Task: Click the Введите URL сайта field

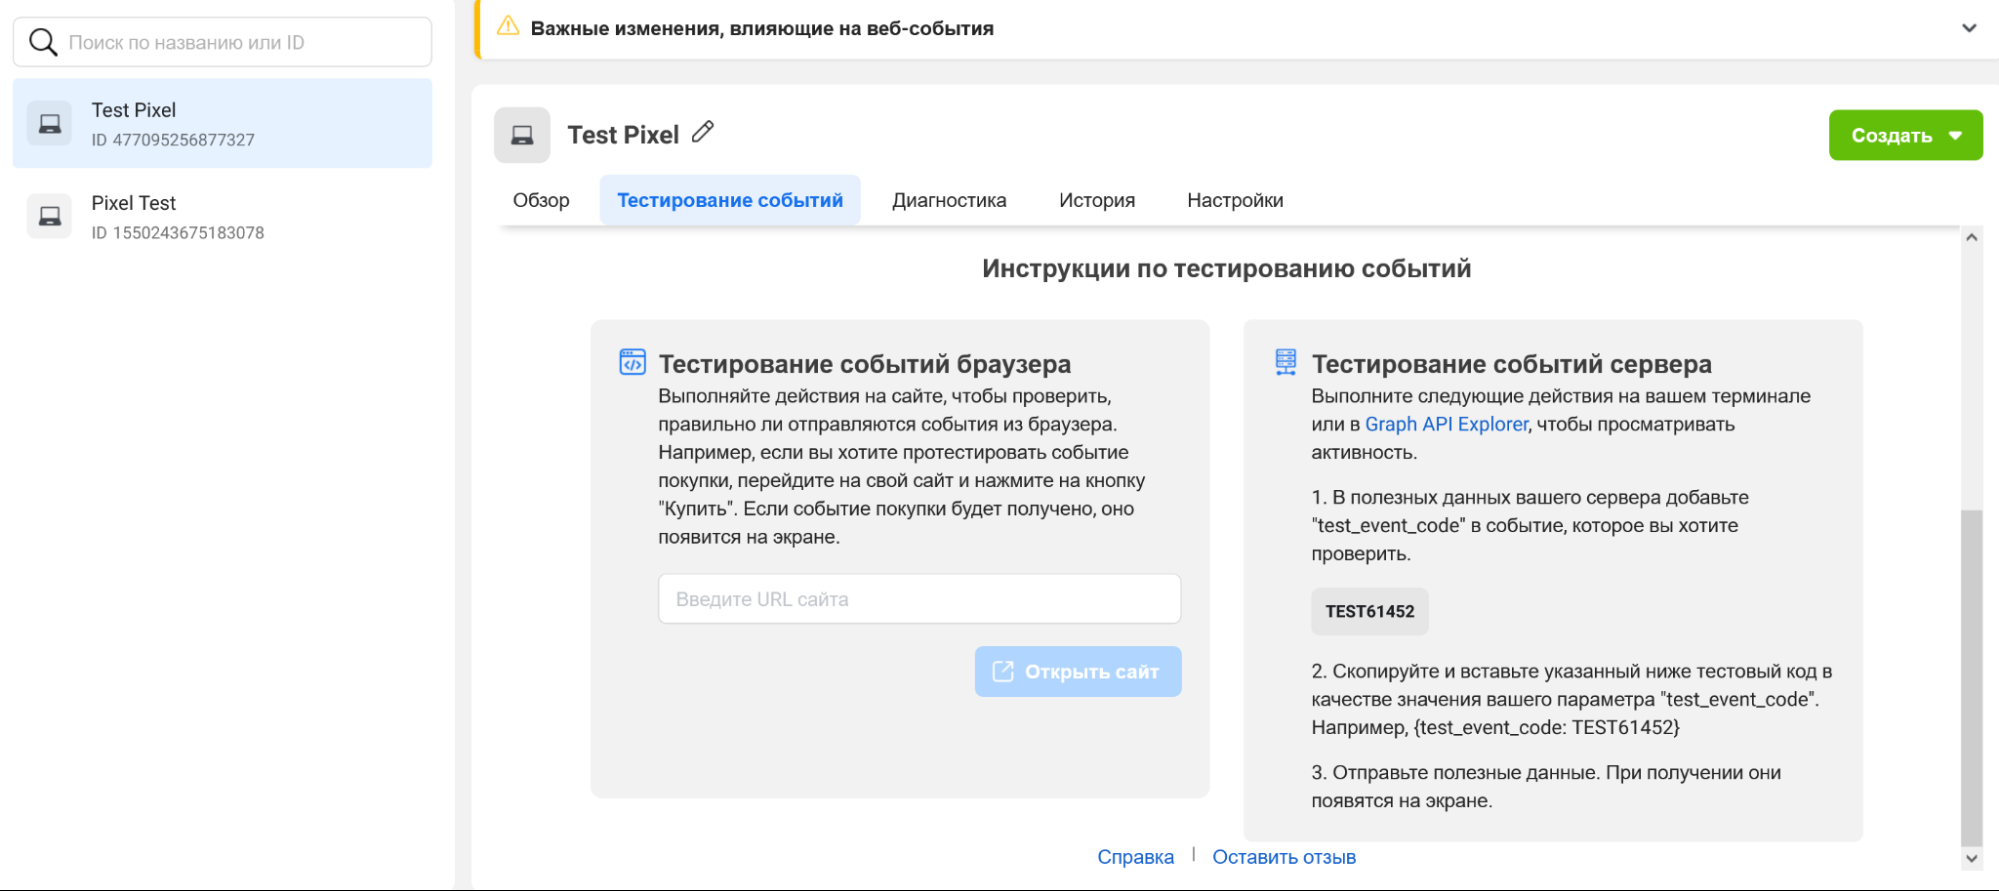Action: pyautogui.click(x=919, y=599)
